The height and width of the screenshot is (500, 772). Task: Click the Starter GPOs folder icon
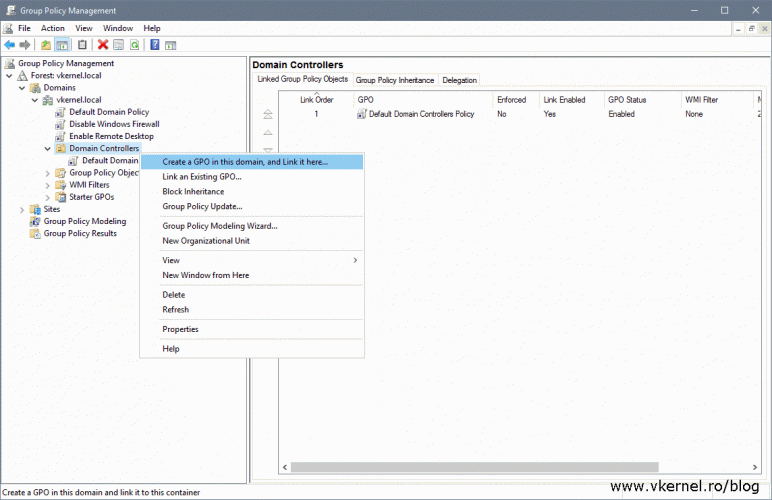[x=61, y=197]
